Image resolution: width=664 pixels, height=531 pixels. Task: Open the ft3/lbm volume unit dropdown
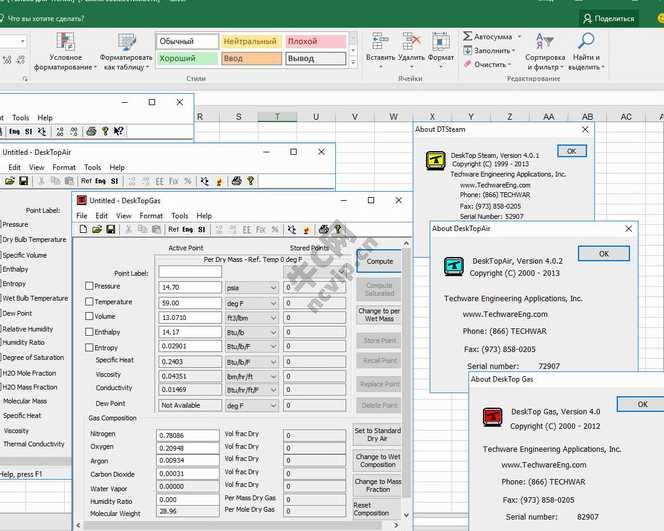(x=273, y=318)
